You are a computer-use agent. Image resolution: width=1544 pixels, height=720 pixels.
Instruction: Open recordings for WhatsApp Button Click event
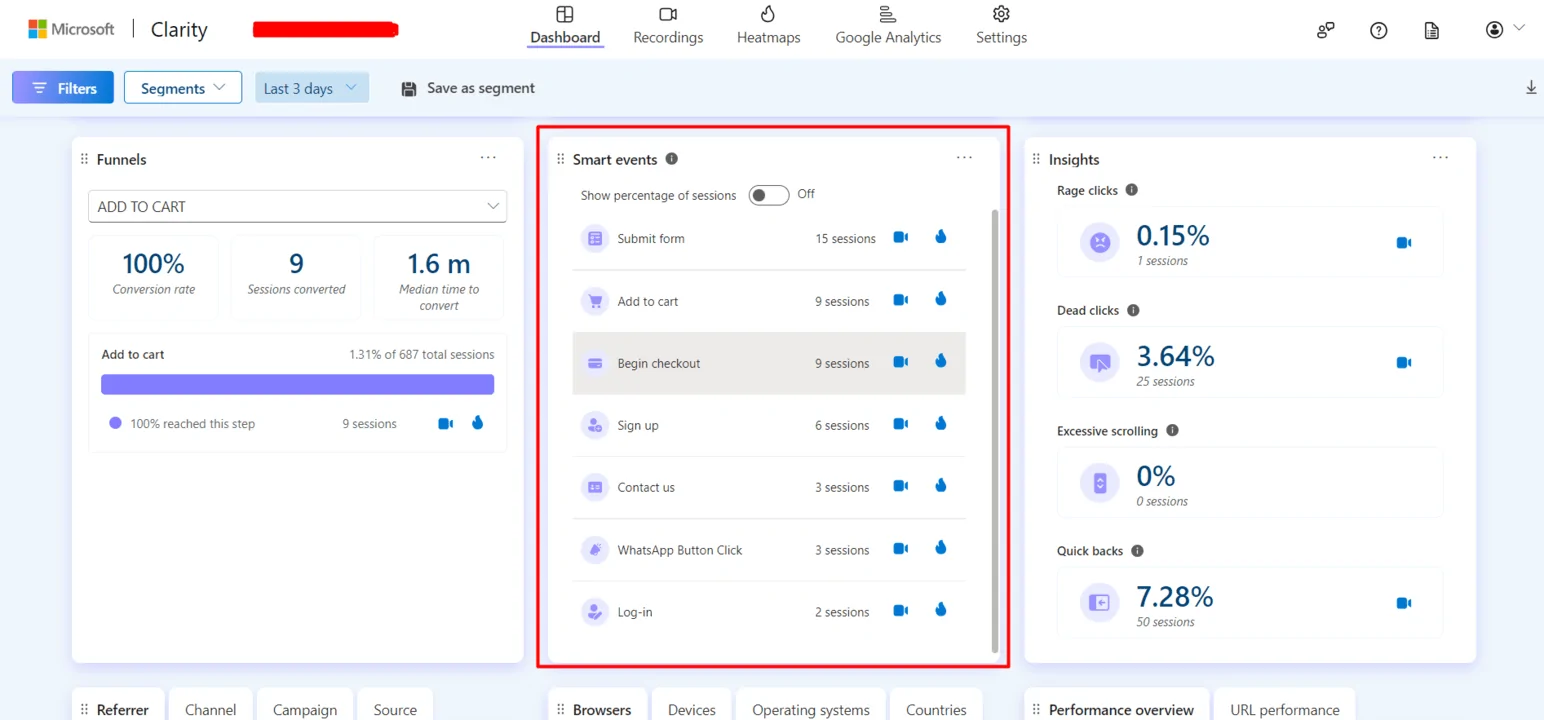pyautogui.click(x=900, y=549)
